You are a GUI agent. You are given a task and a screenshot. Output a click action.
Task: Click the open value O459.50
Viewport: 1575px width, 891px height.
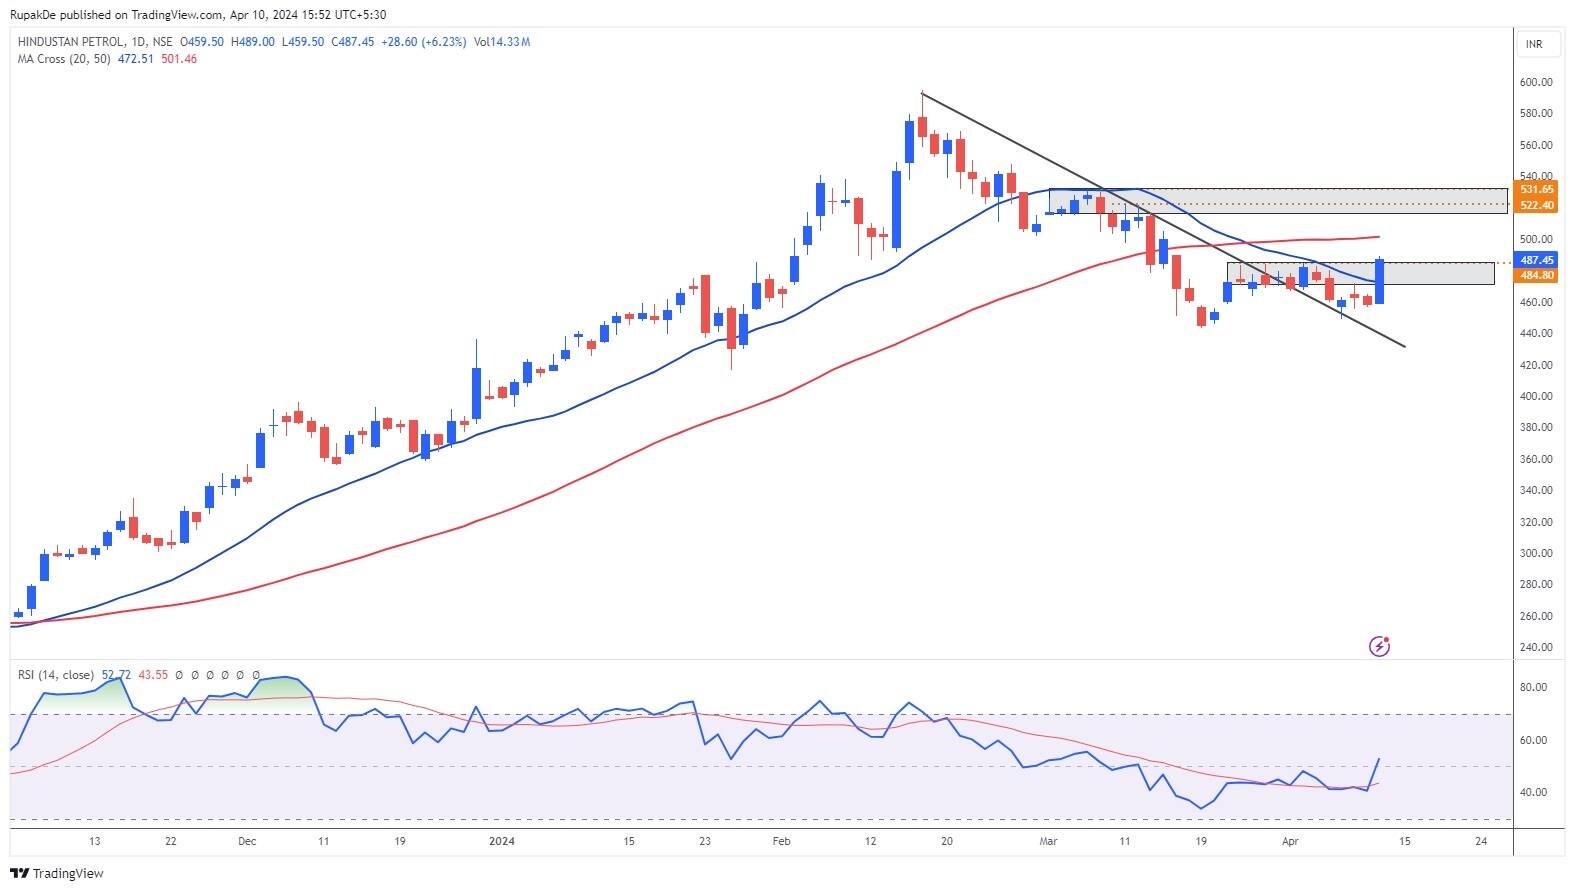coord(201,42)
